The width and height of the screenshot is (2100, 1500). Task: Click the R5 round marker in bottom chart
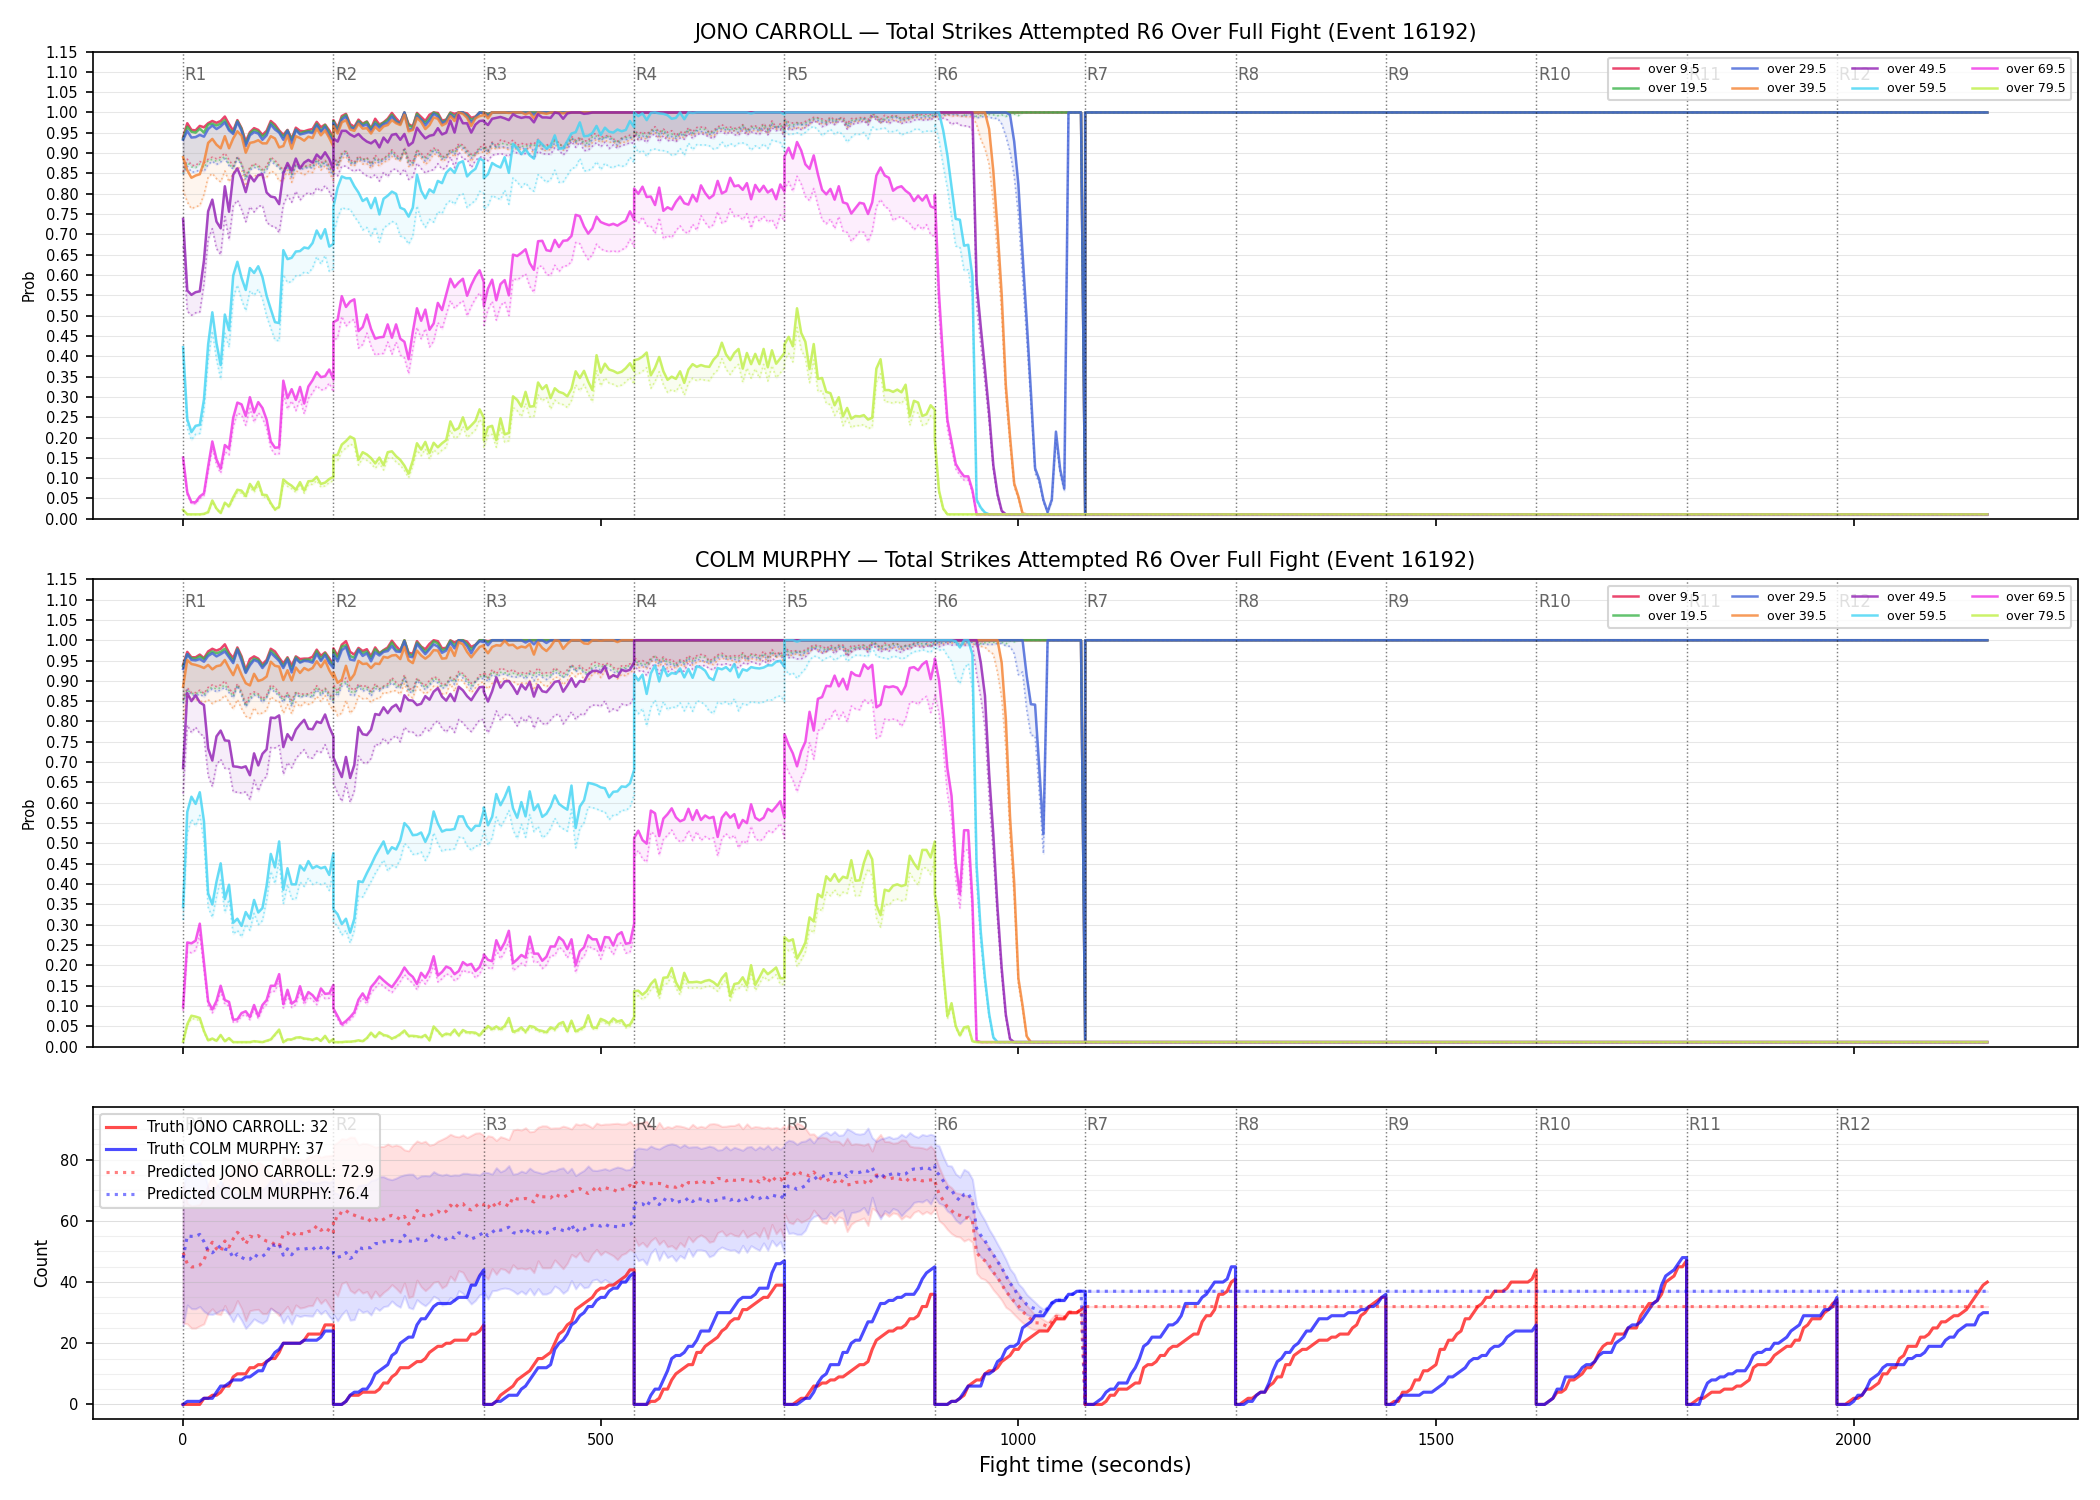click(797, 1124)
